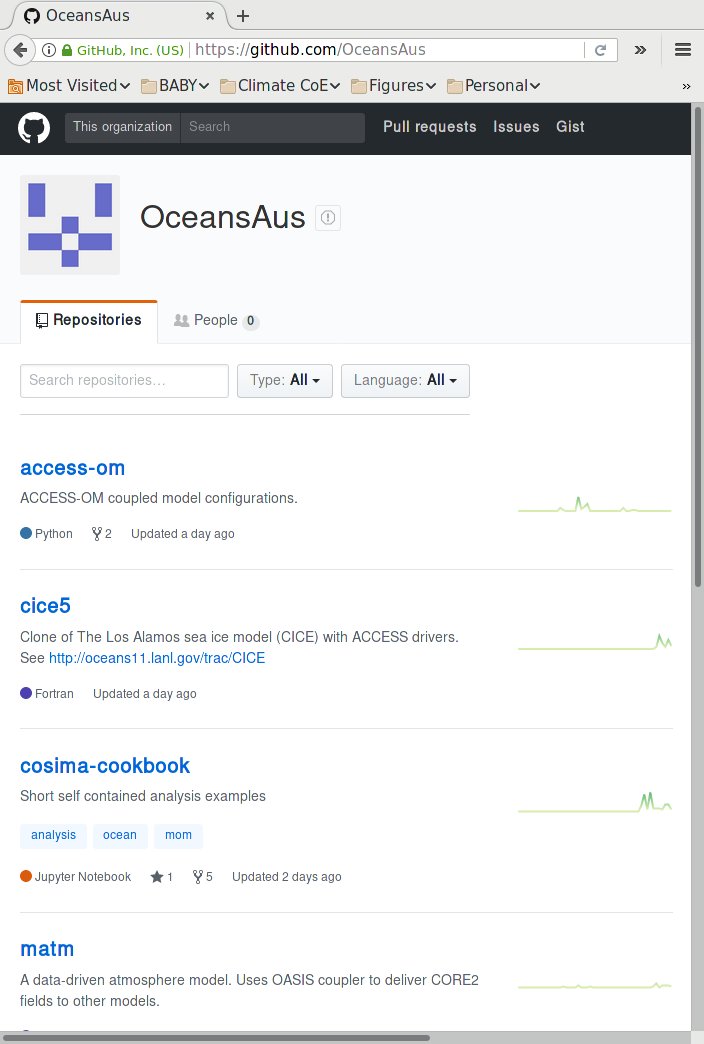Open the Type: All filter dropdown

(285, 381)
